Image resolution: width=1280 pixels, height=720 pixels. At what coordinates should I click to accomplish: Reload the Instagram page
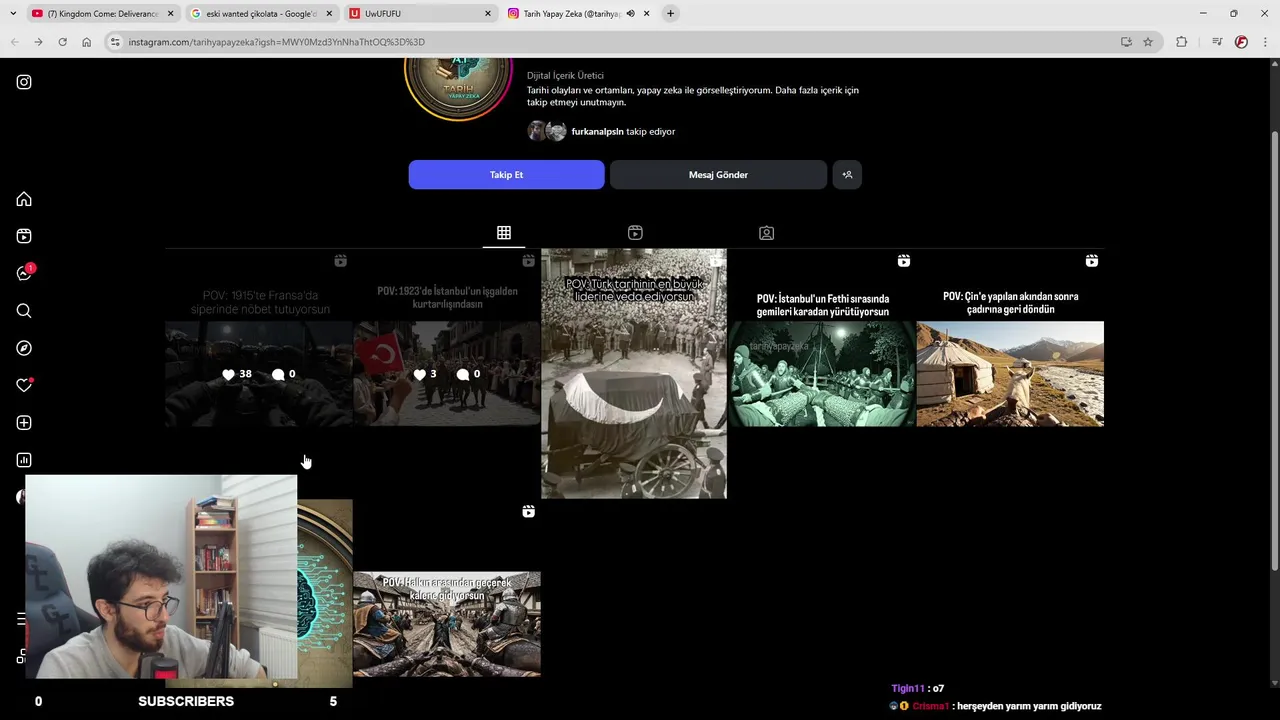pyautogui.click(x=62, y=42)
